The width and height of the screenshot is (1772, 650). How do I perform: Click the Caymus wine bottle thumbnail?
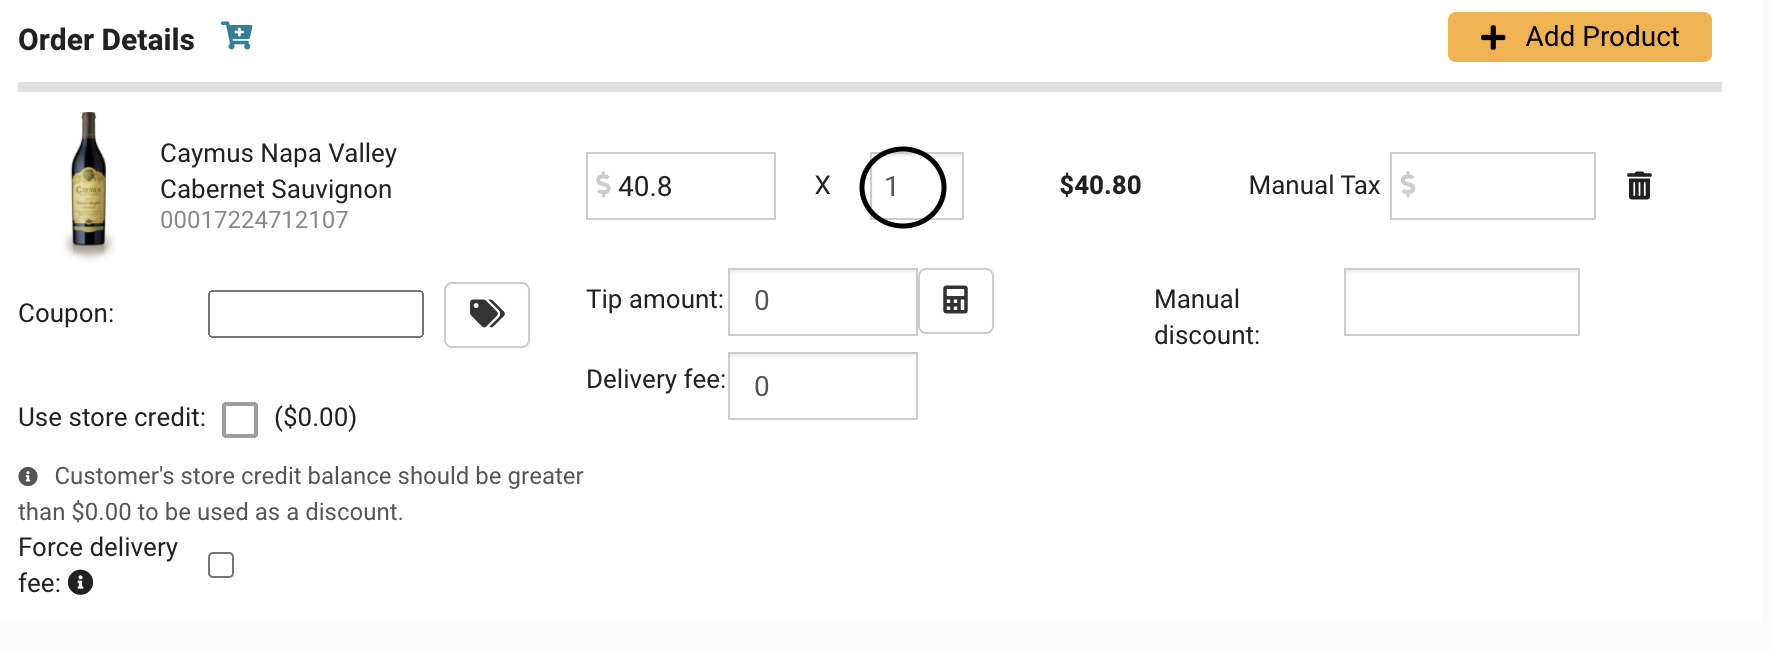tap(88, 182)
